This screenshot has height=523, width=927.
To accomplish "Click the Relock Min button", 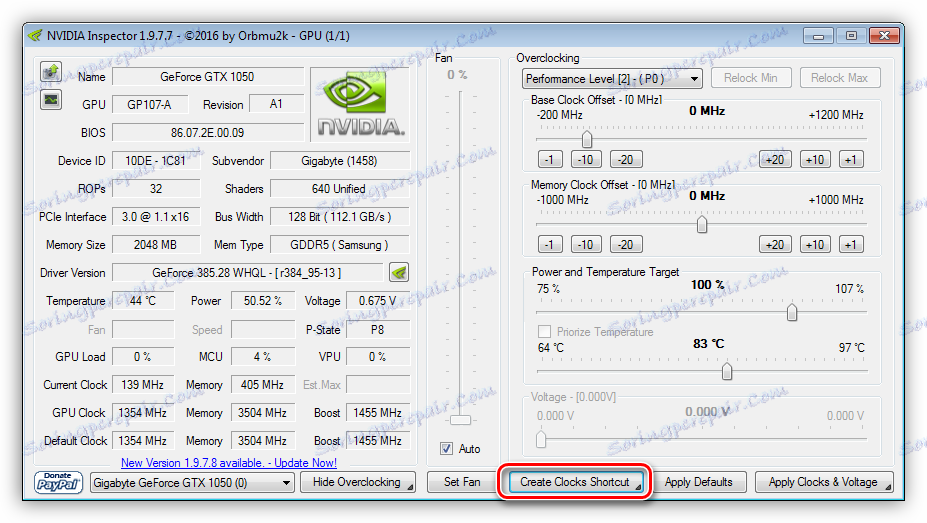I will [751, 78].
